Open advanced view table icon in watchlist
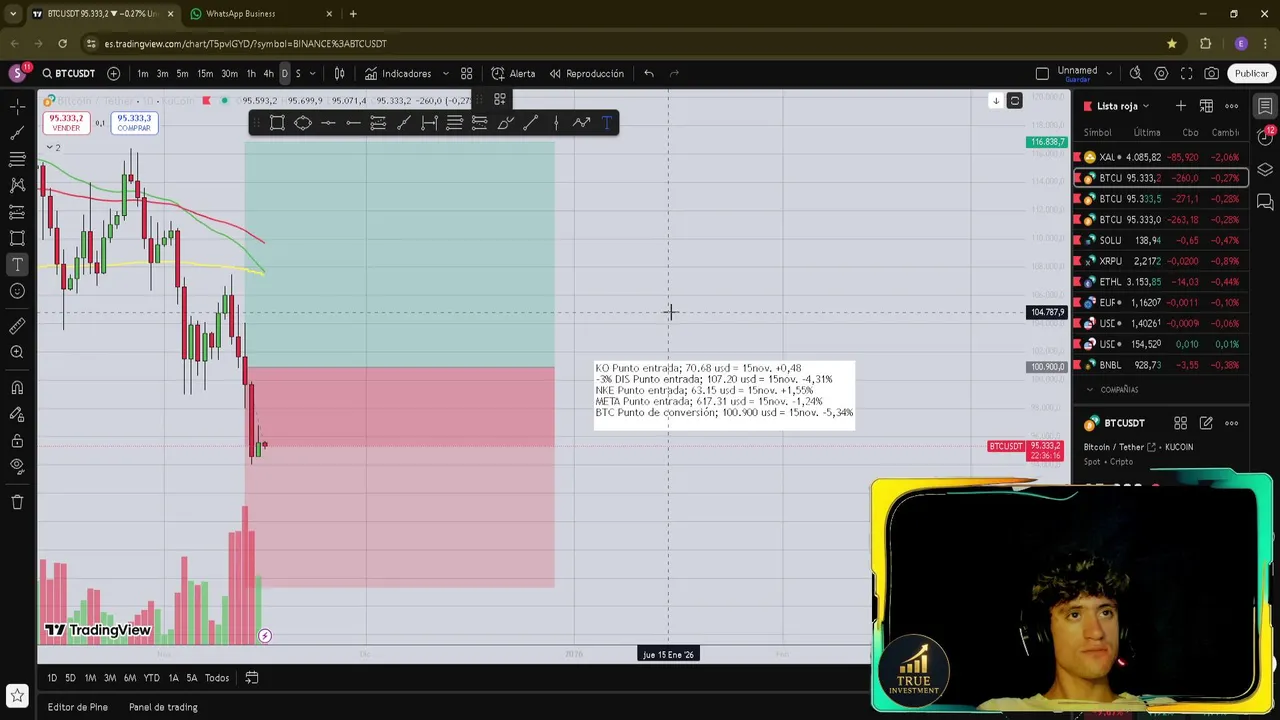 [1206, 106]
